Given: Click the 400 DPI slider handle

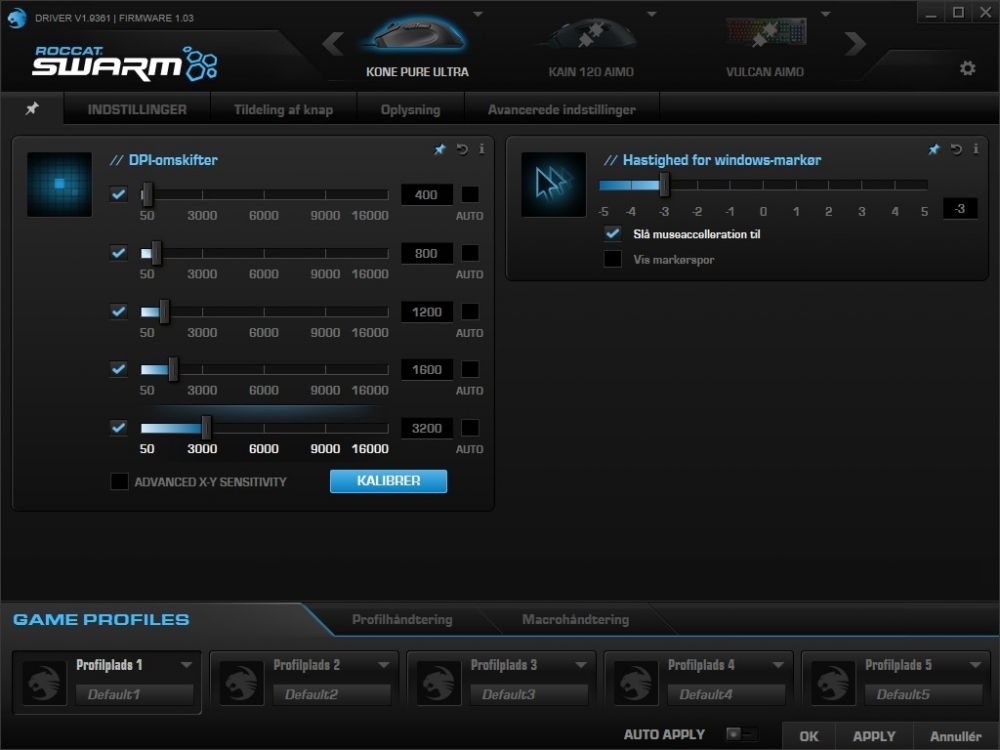Looking at the screenshot, I should point(147,194).
